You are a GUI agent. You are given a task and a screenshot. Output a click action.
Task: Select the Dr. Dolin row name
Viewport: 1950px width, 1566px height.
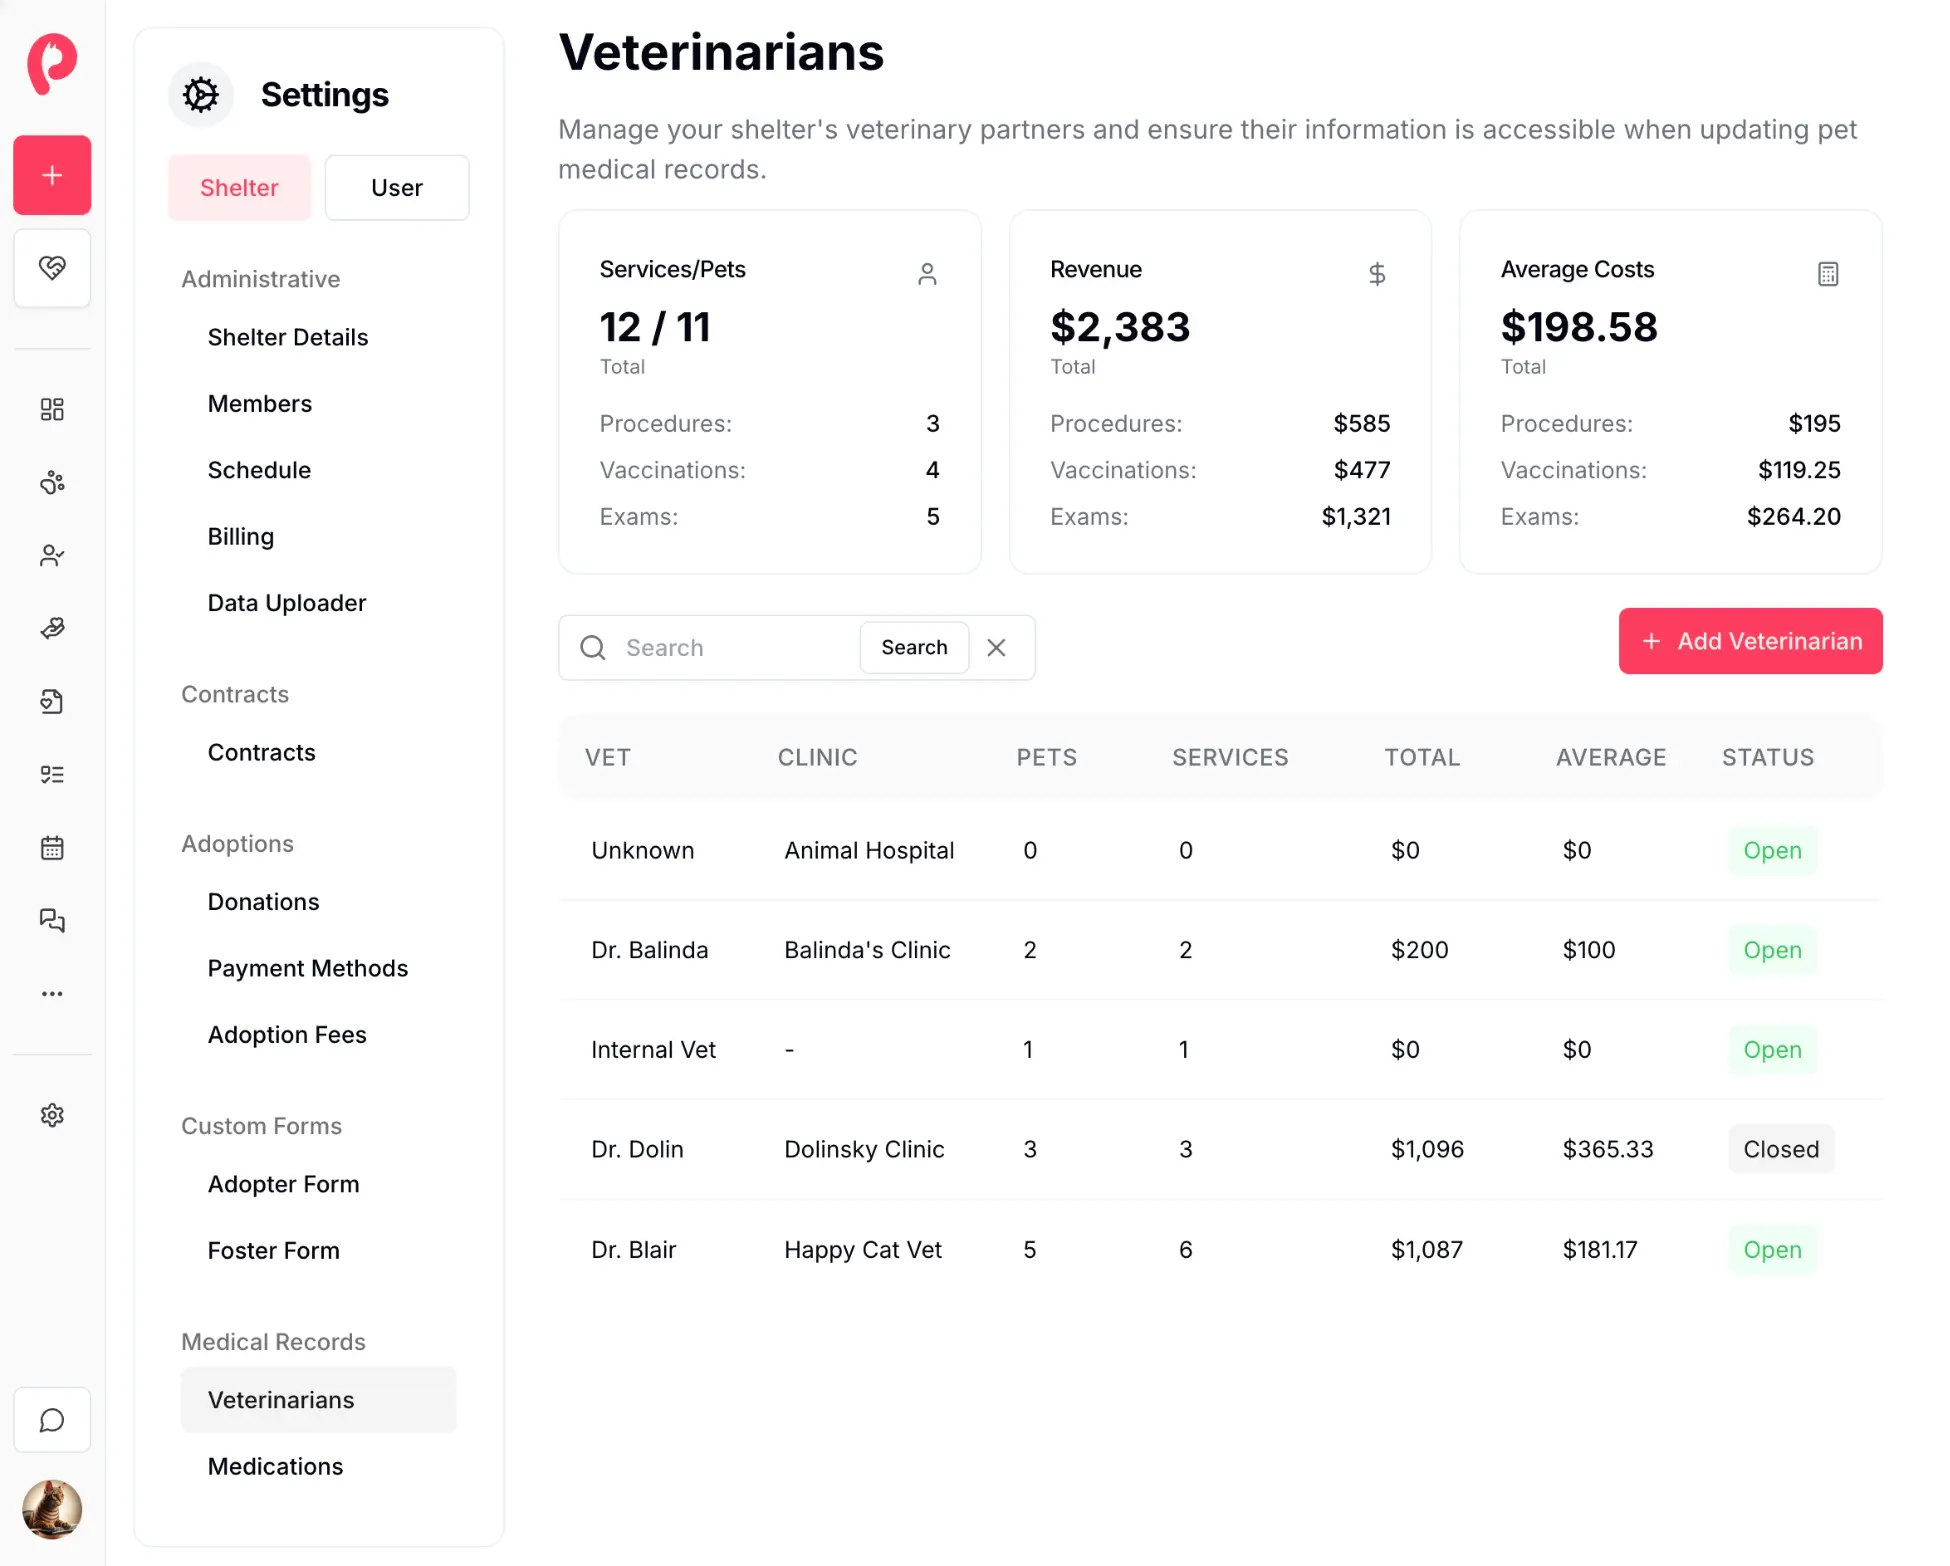(x=638, y=1150)
